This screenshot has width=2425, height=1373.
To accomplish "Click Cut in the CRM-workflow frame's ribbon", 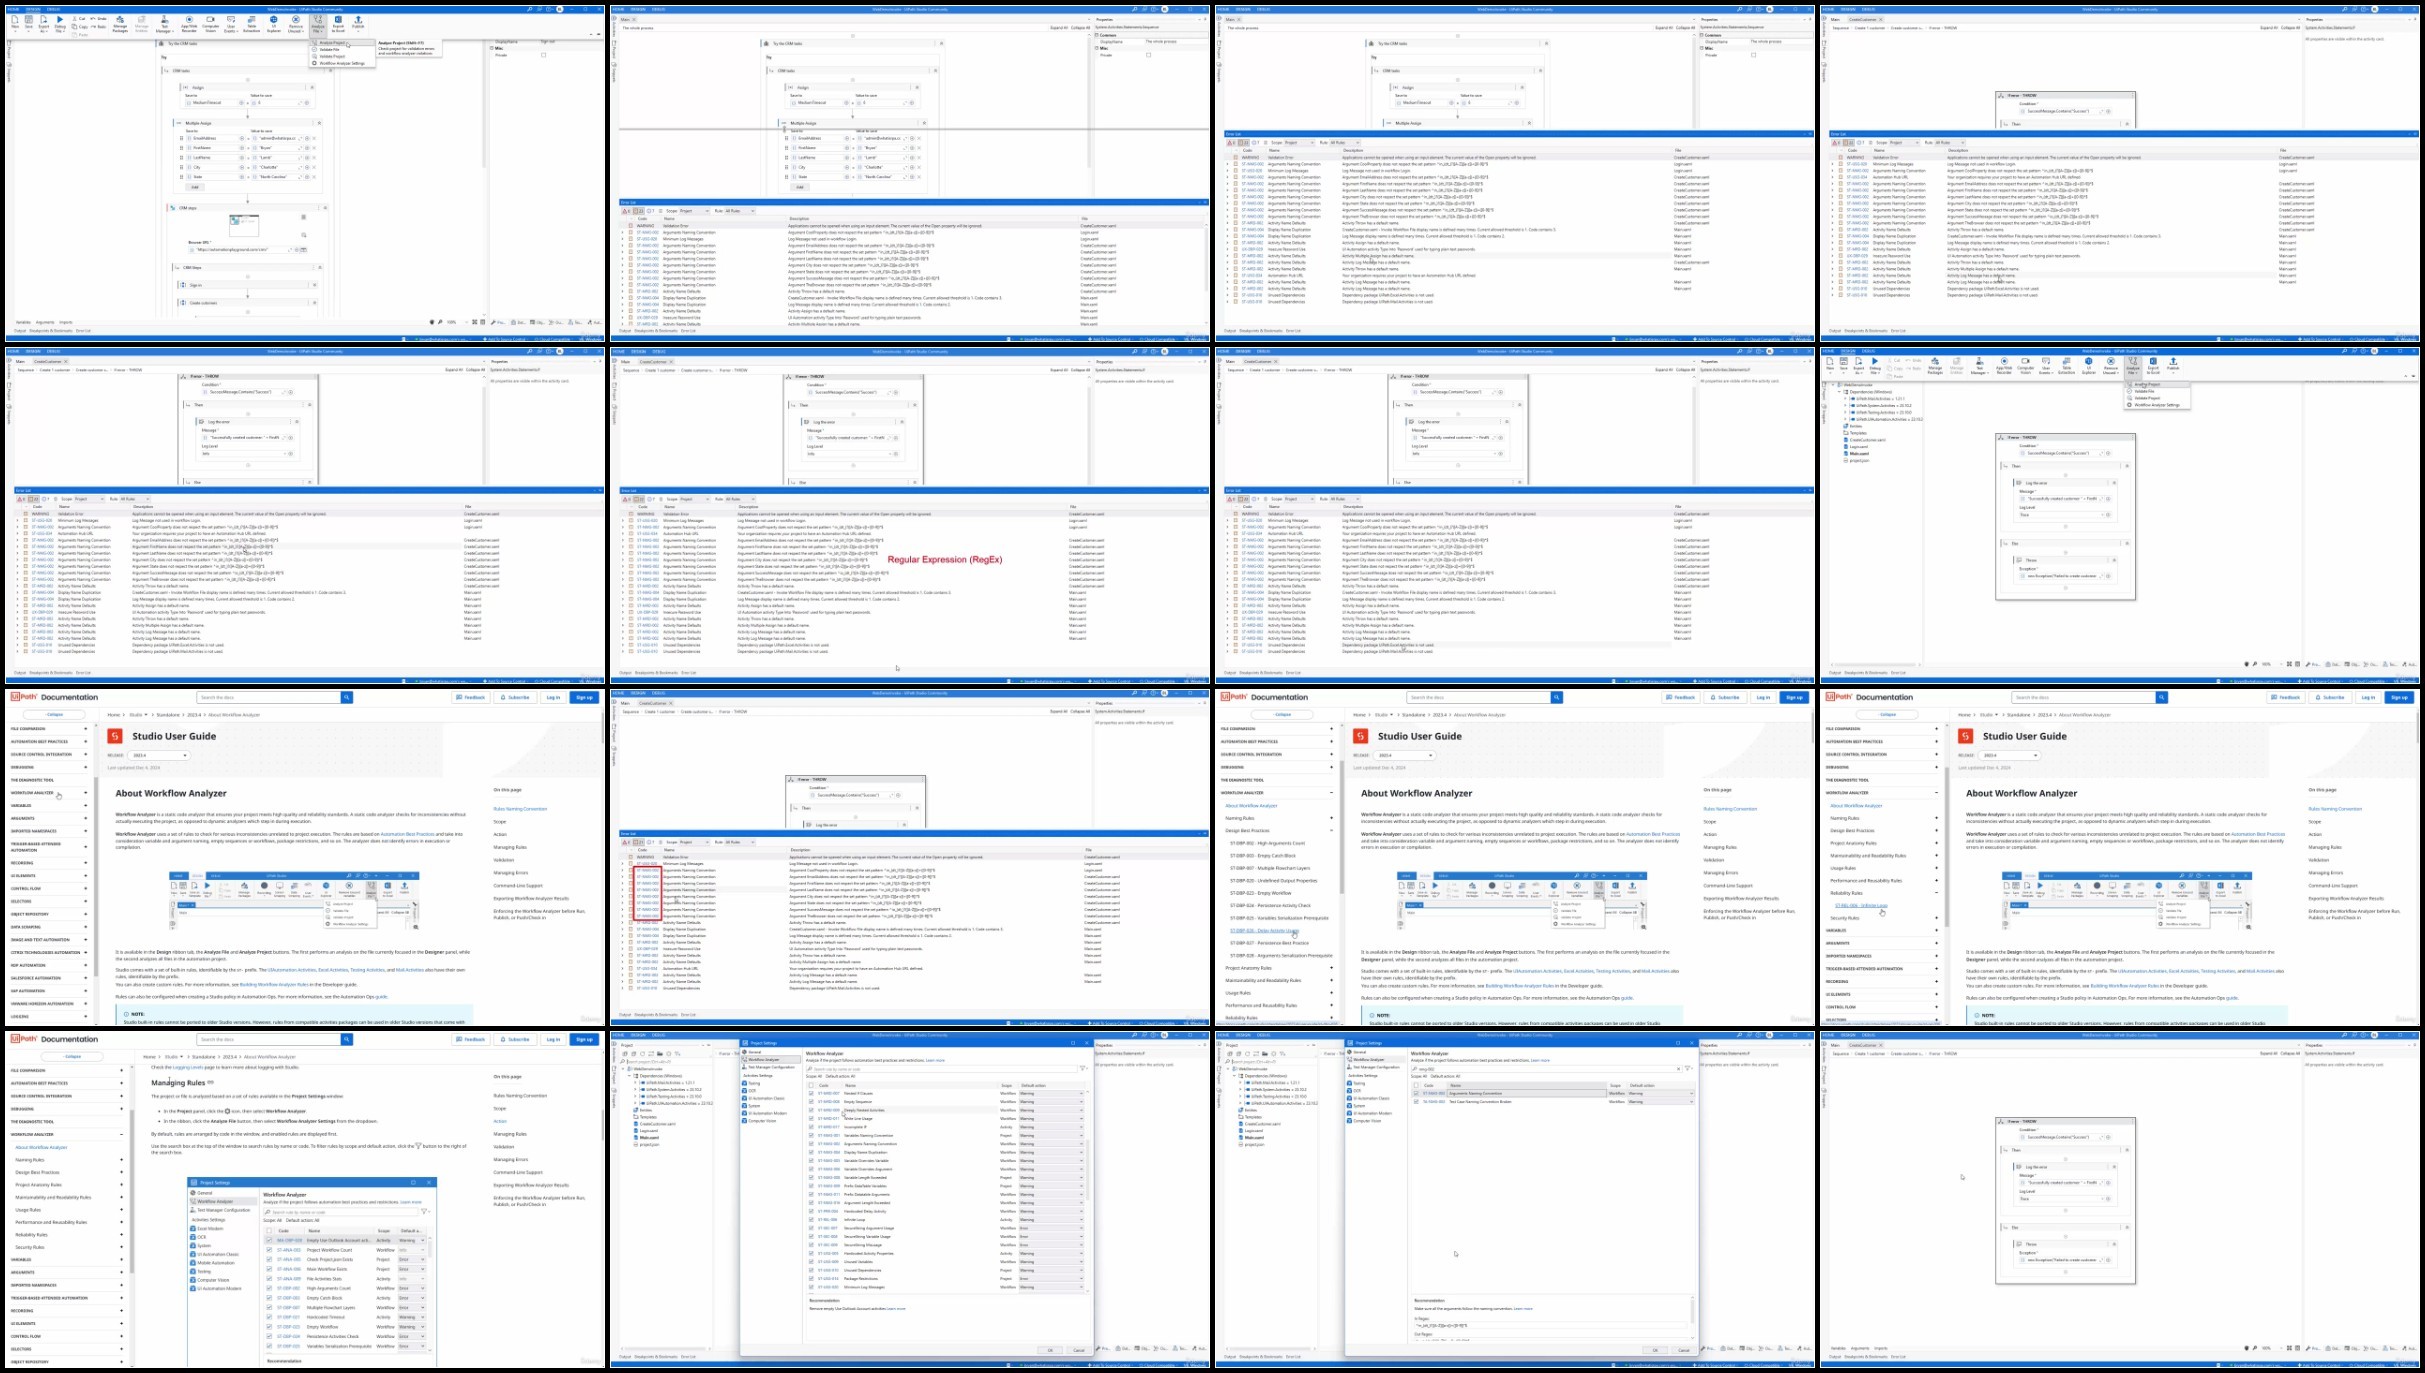I will point(80,19).
